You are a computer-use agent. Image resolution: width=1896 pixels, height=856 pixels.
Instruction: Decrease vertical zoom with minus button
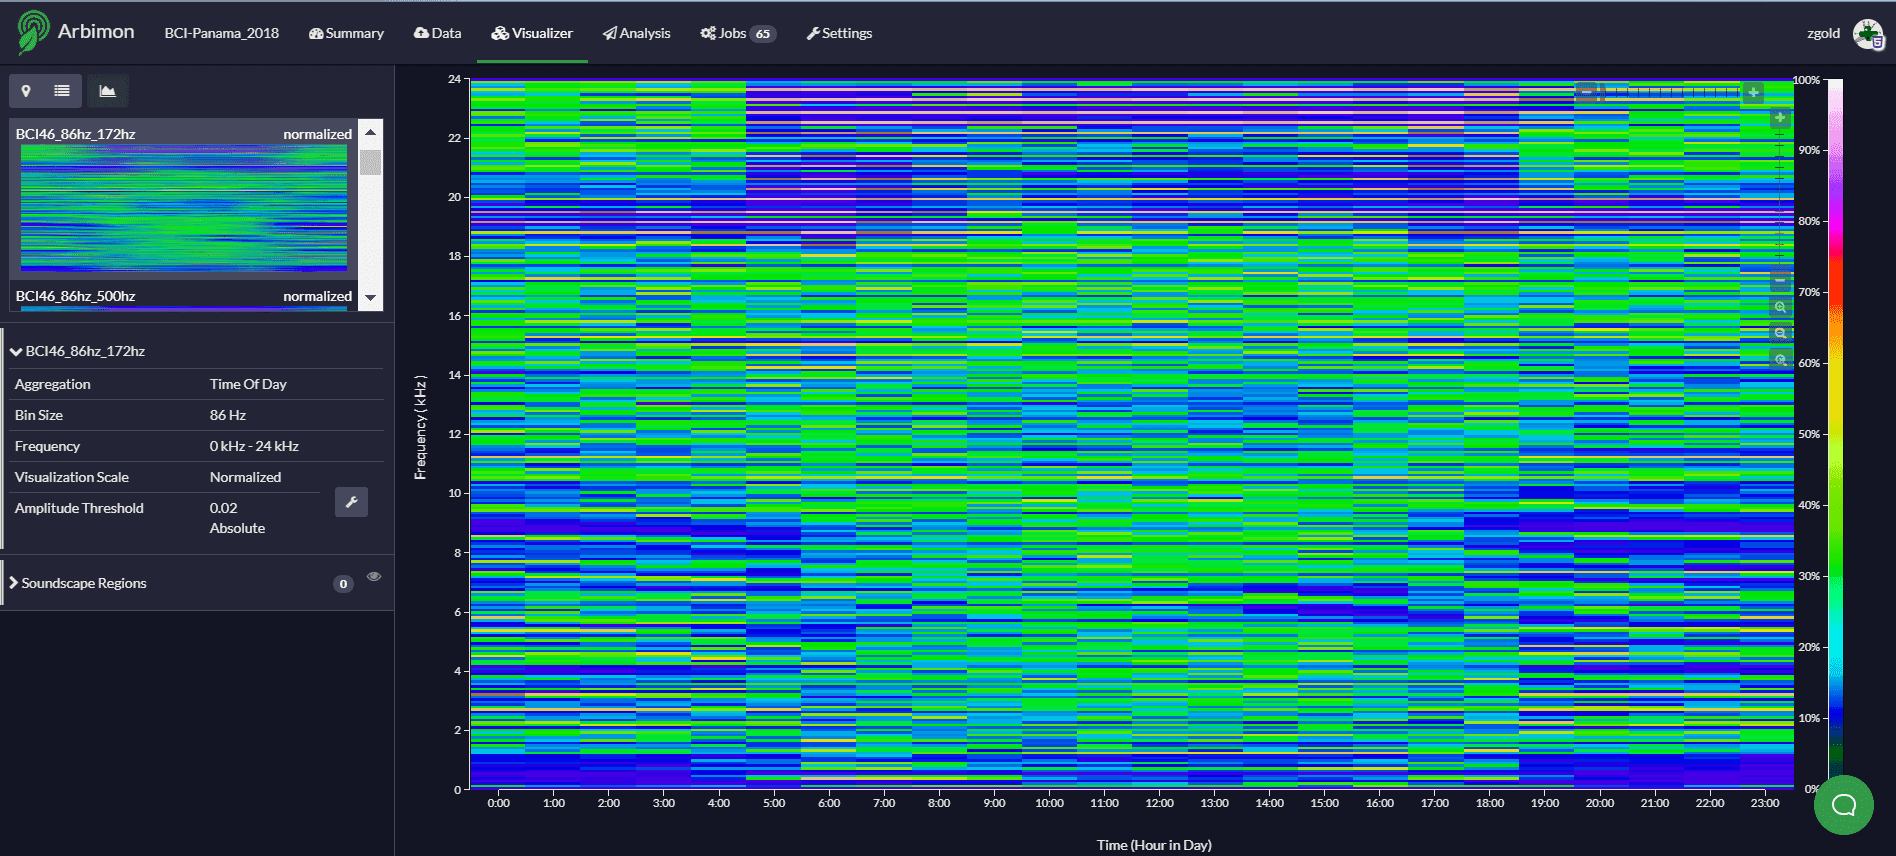1780,280
